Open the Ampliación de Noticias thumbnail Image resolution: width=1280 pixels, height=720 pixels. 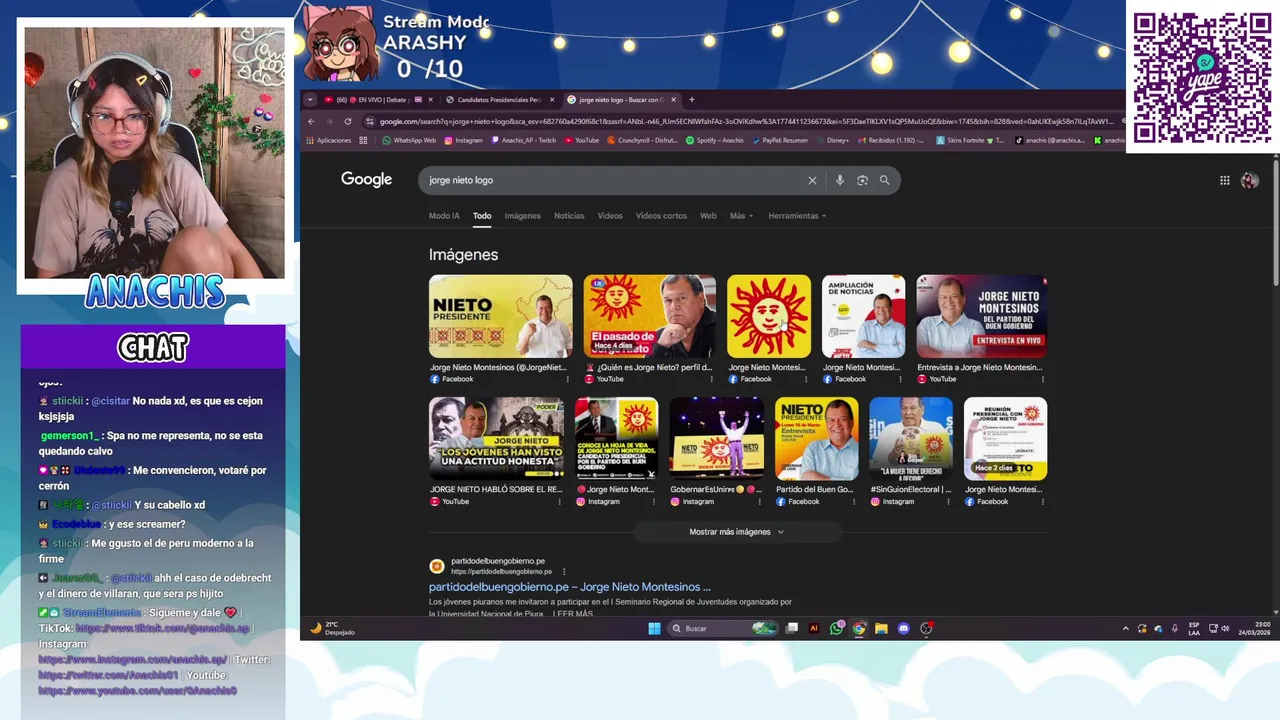863,316
